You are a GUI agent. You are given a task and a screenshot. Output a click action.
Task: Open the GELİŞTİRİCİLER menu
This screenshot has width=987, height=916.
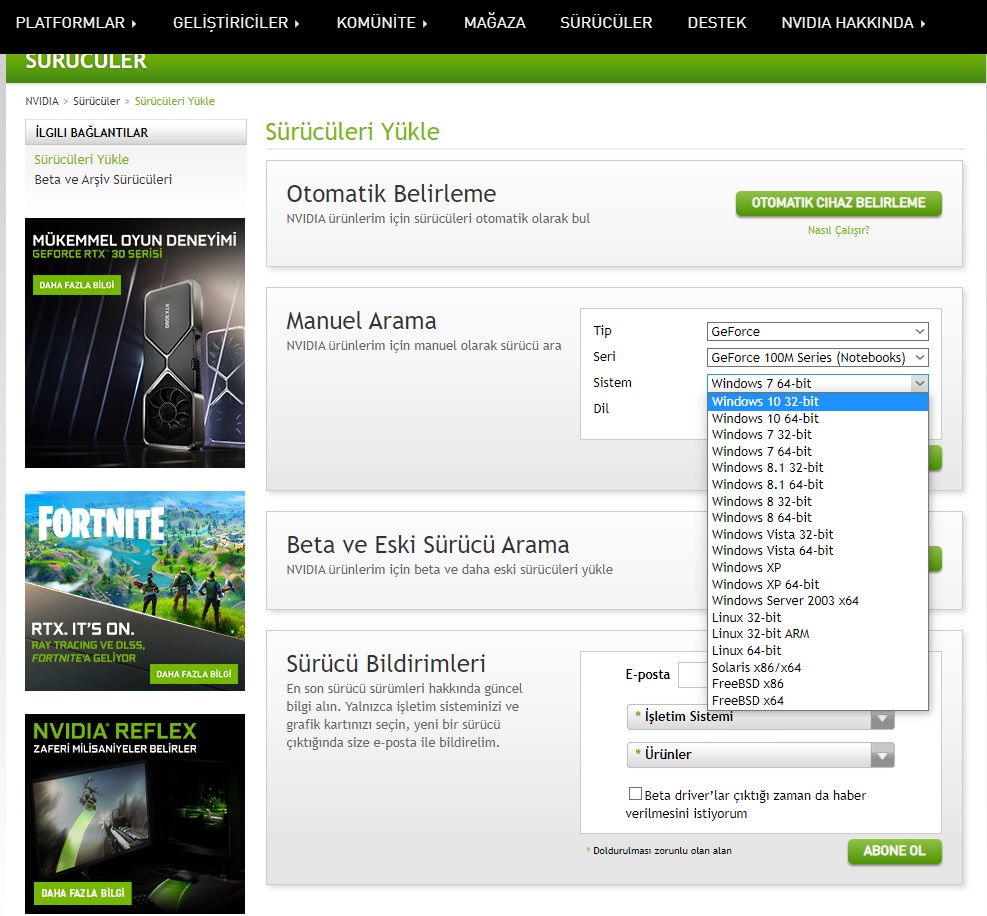[236, 23]
